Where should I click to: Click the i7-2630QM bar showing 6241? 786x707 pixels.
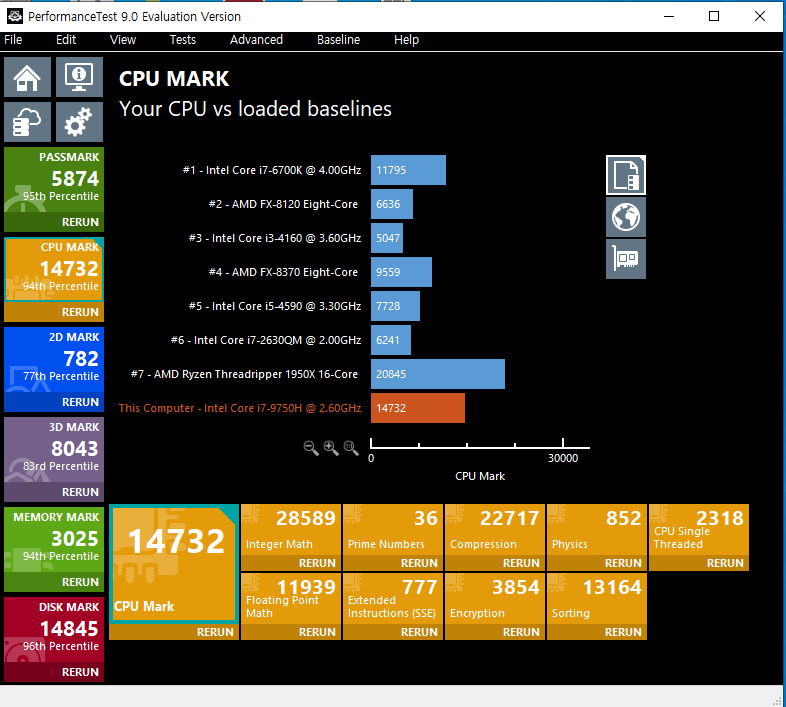coord(390,340)
